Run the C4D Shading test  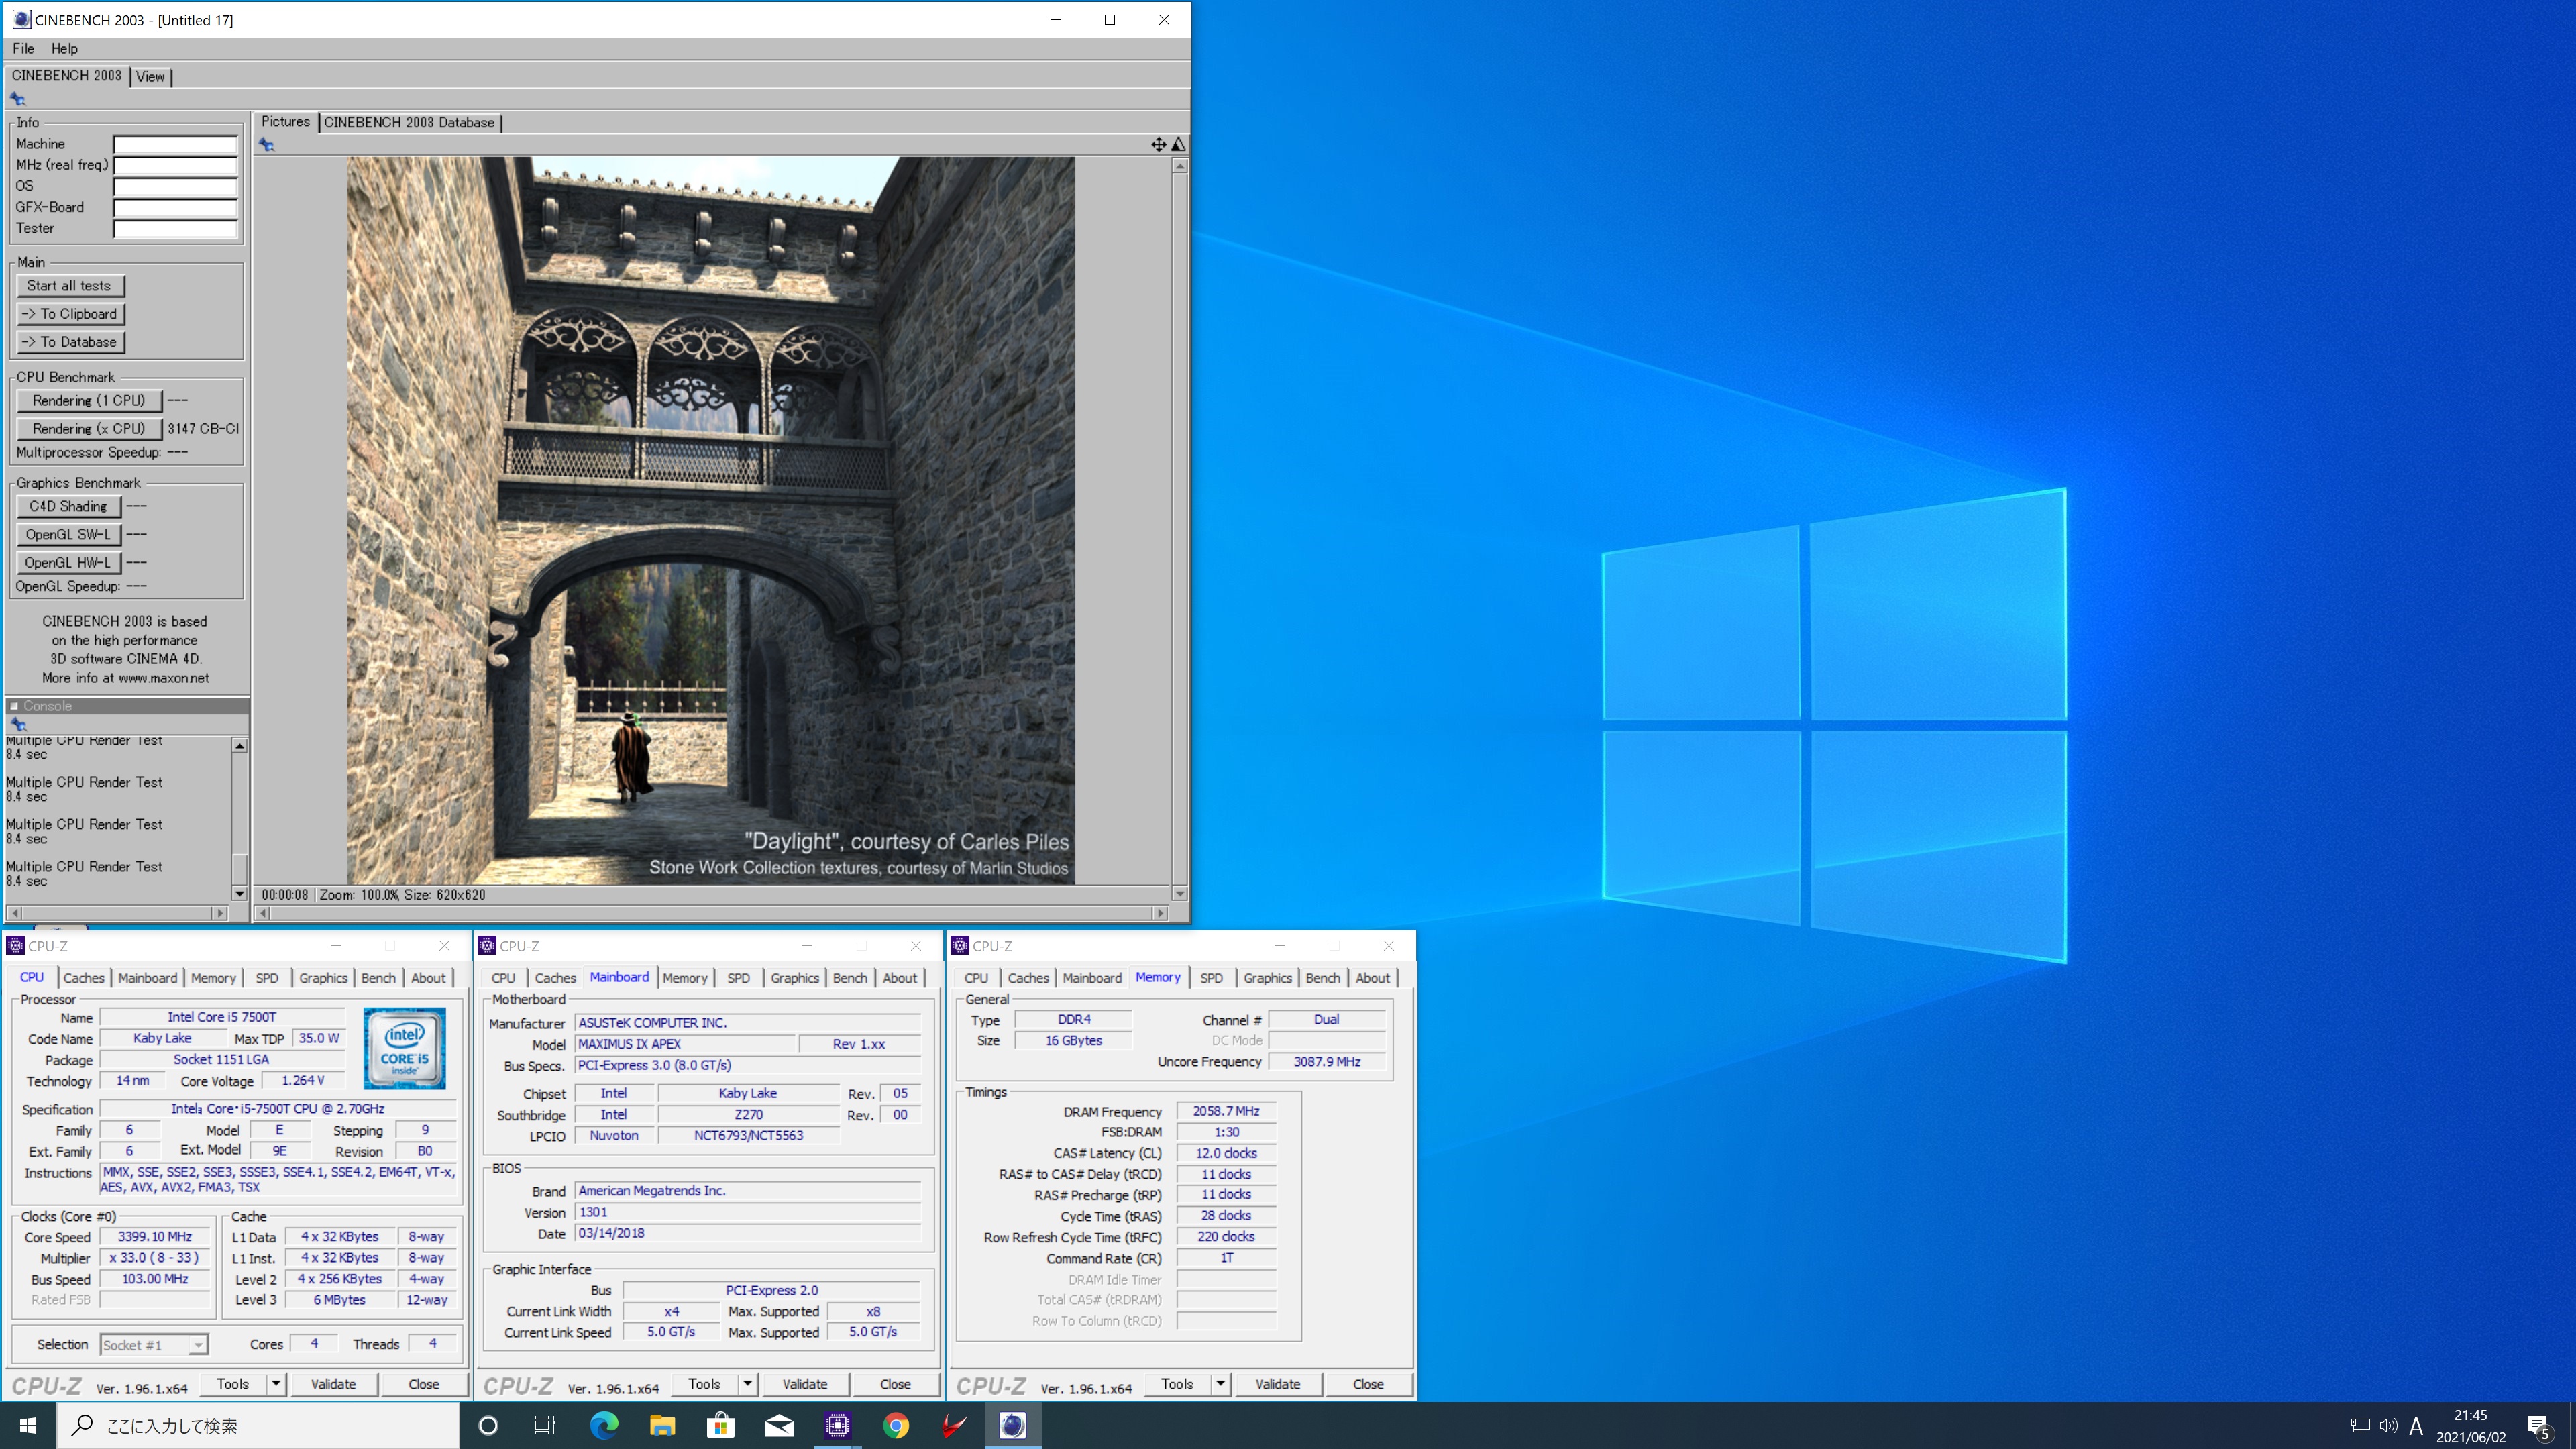point(68,507)
